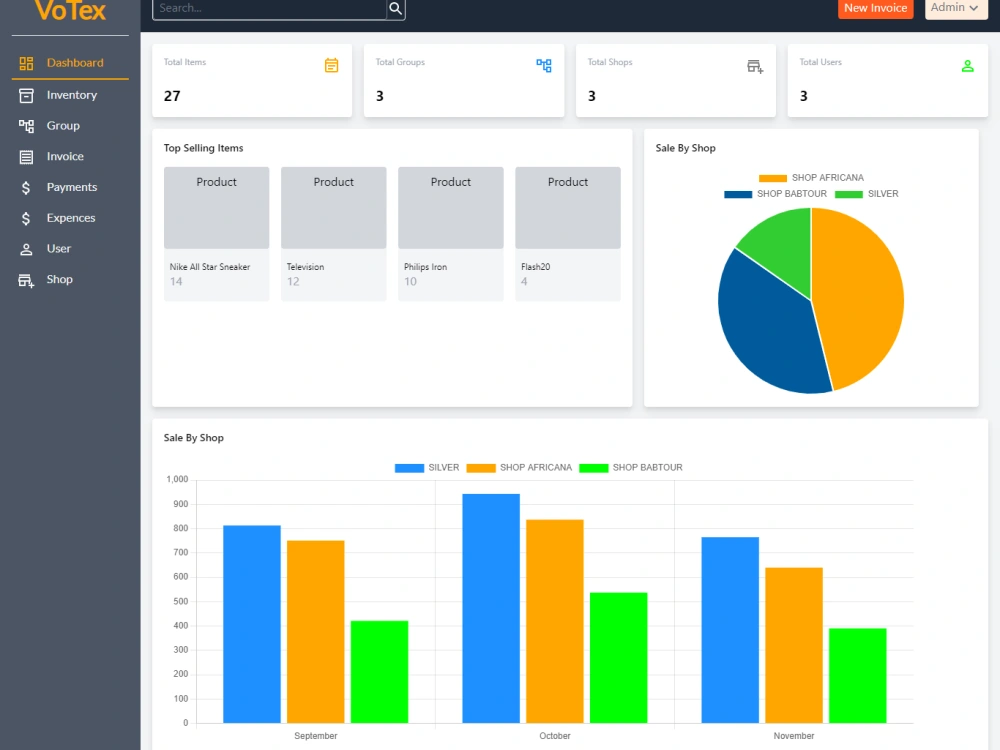Click the Expences dollar sign icon
1000x750 pixels.
pos(26,218)
